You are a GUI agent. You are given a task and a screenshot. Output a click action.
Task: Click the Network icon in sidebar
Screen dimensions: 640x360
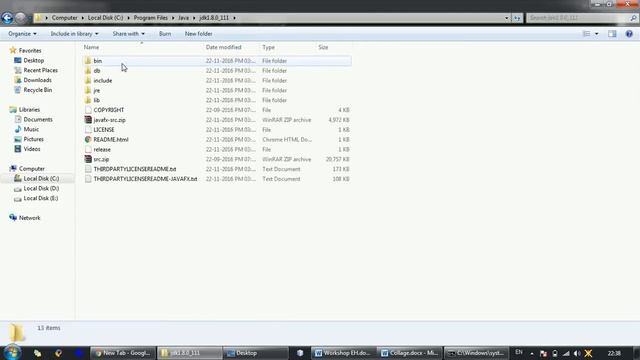pos(13,218)
